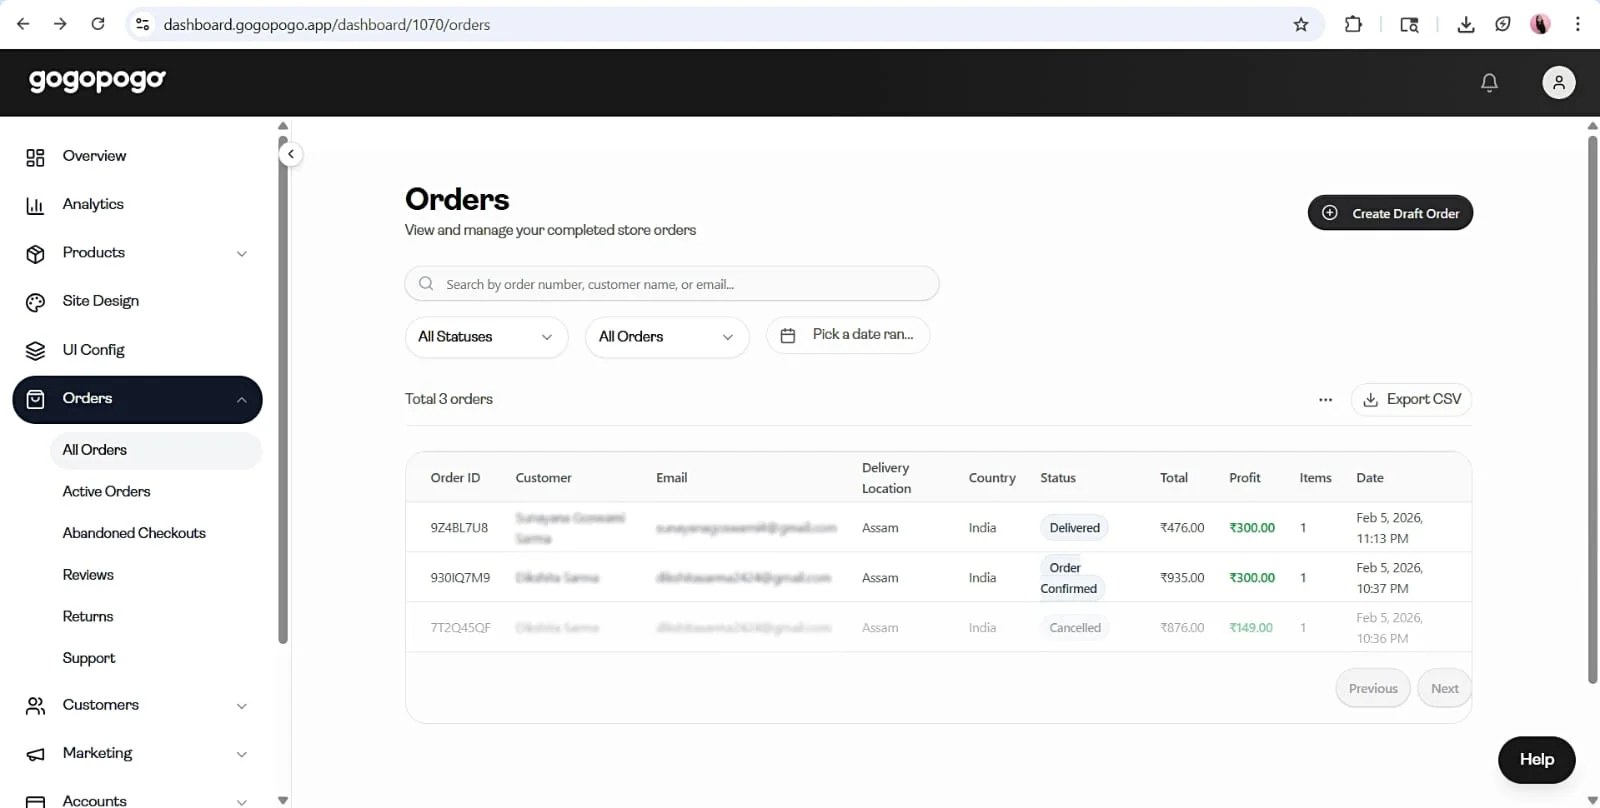Open the notifications bell
1600x808 pixels.
1489,83
